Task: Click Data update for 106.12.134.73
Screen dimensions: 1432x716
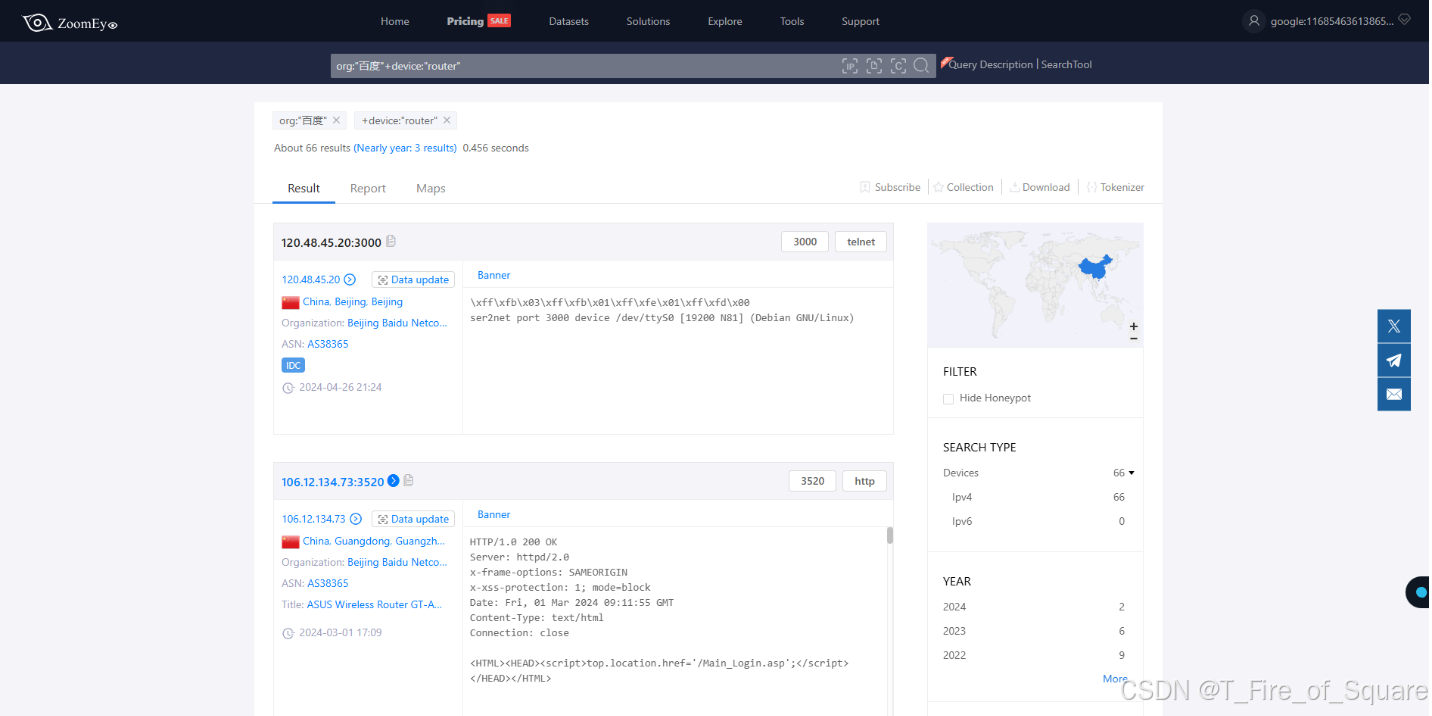Action: [413, 519]
